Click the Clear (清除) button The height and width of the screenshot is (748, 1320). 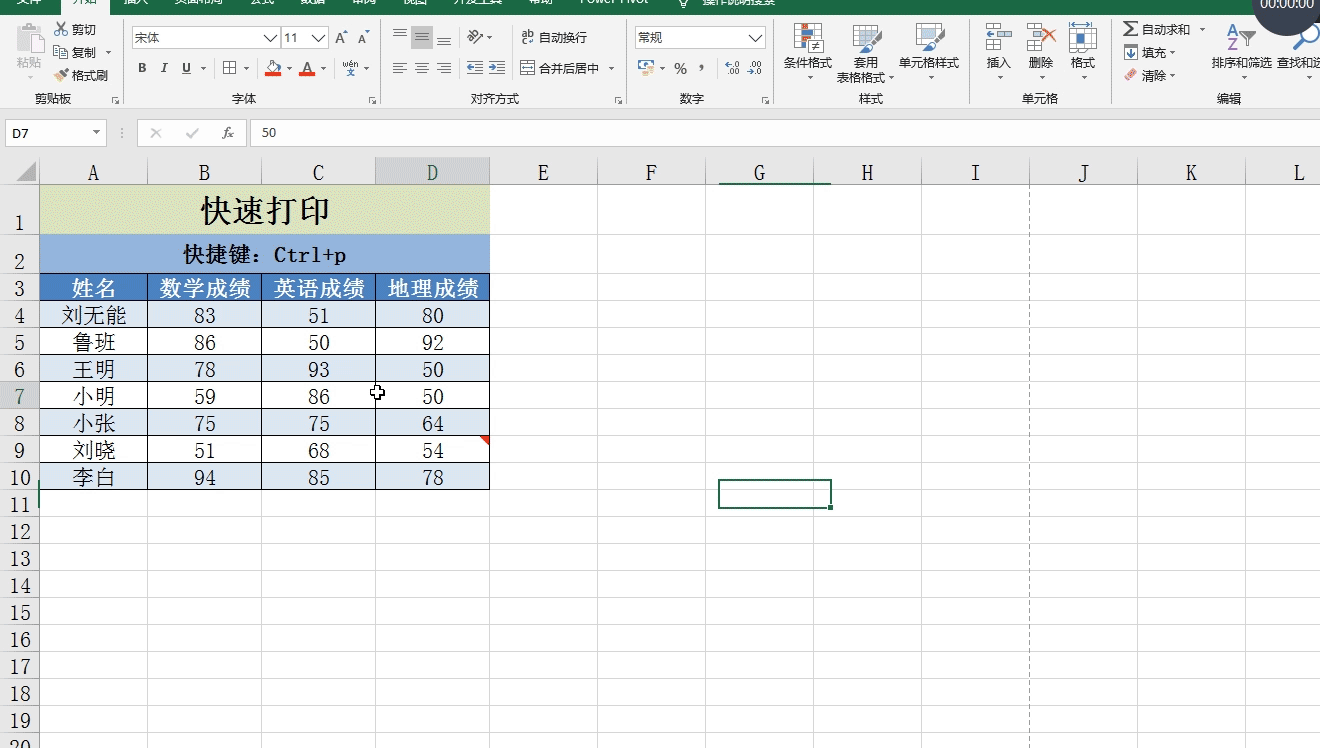1145,75
